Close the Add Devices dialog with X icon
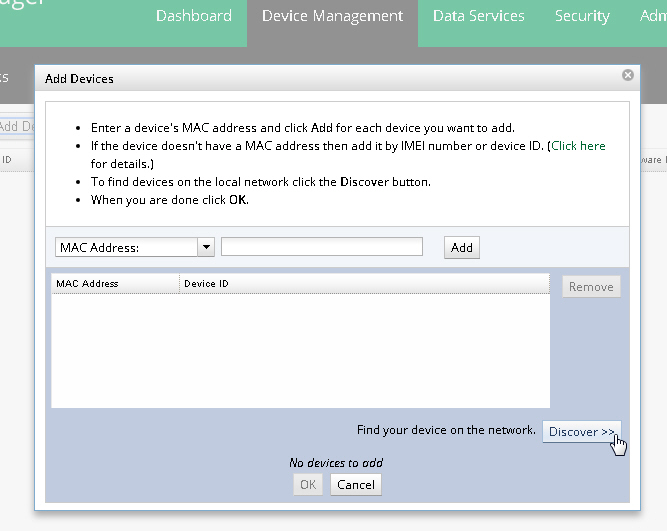This screenshot has height=531, width=667. [628, 75]
